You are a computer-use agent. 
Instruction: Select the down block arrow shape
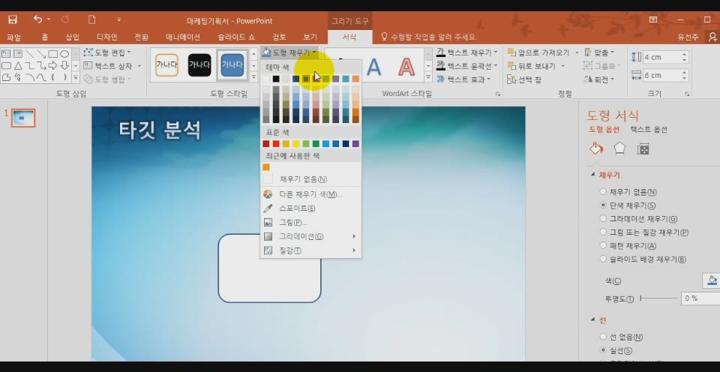point(65,66)
